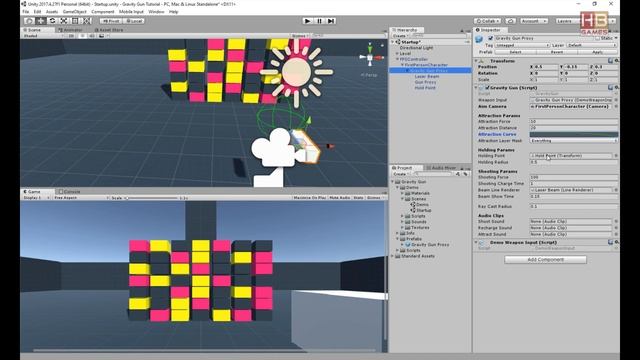Collapse the FPSController hierarchy item
Viewport: 640px width, 360px height.
tap(397, 59)
